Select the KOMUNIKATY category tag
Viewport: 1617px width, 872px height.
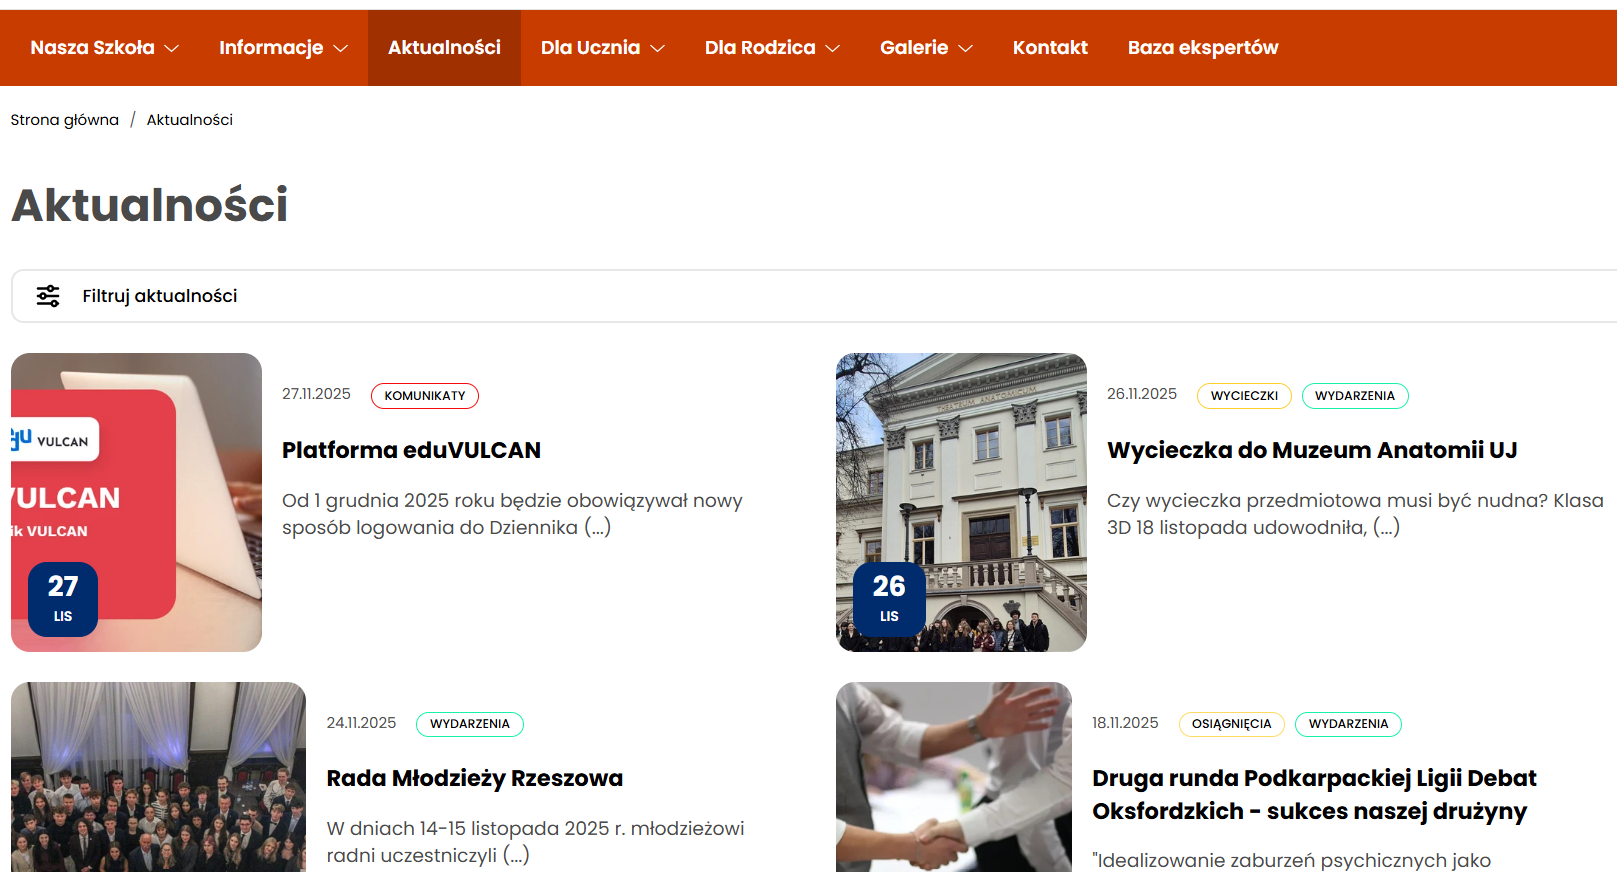pyautogui.click(x=425, y=396)
